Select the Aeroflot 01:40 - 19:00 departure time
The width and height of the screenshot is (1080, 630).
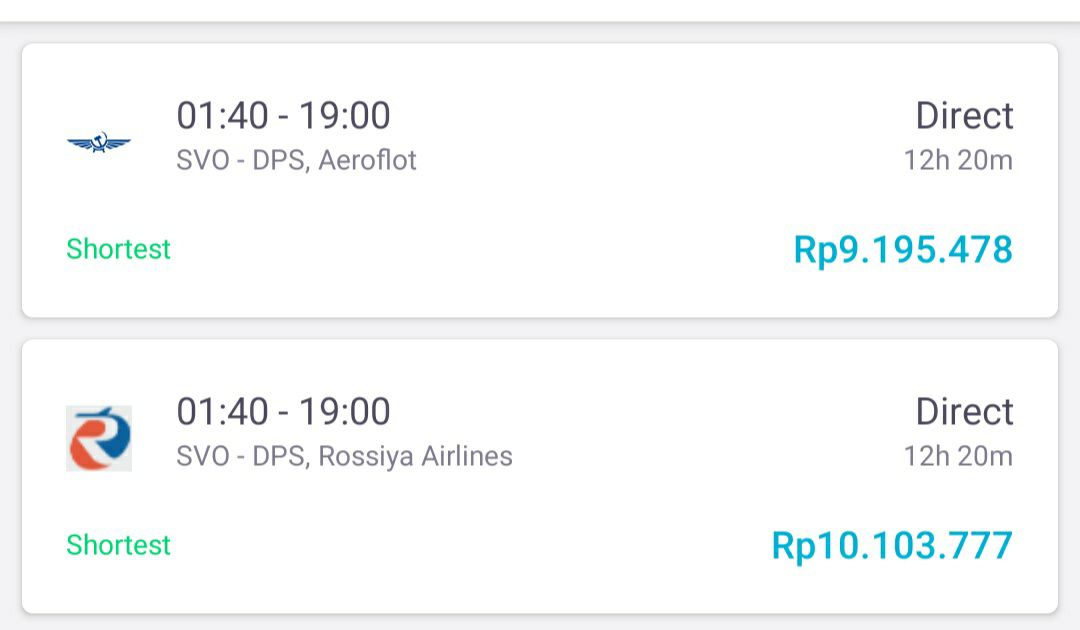point(283,115)
